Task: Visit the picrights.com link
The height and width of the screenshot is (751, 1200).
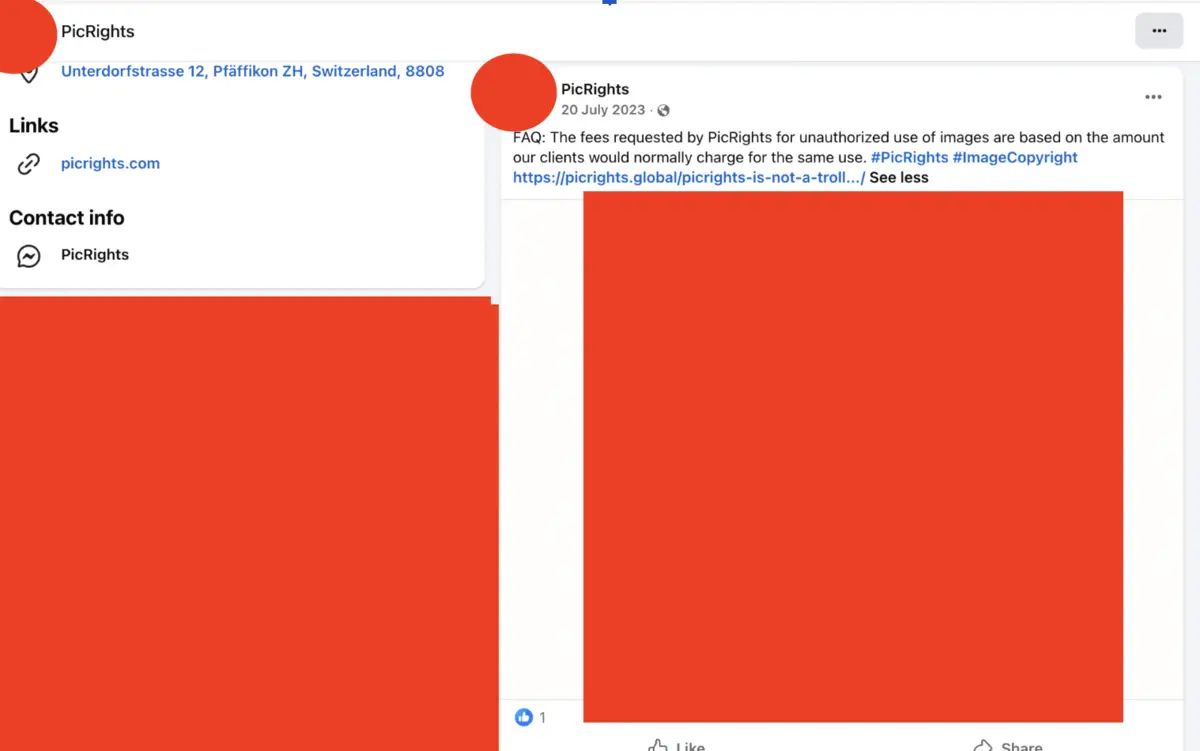Action: 110,163
